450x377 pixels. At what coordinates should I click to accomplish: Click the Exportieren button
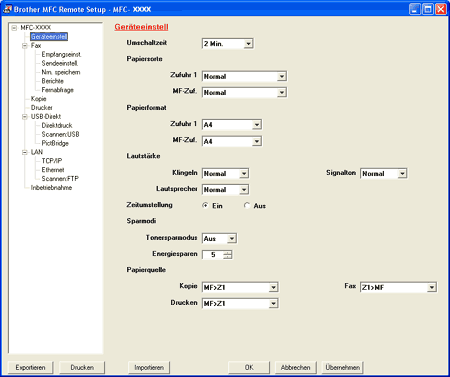click(x=30, y=368)
